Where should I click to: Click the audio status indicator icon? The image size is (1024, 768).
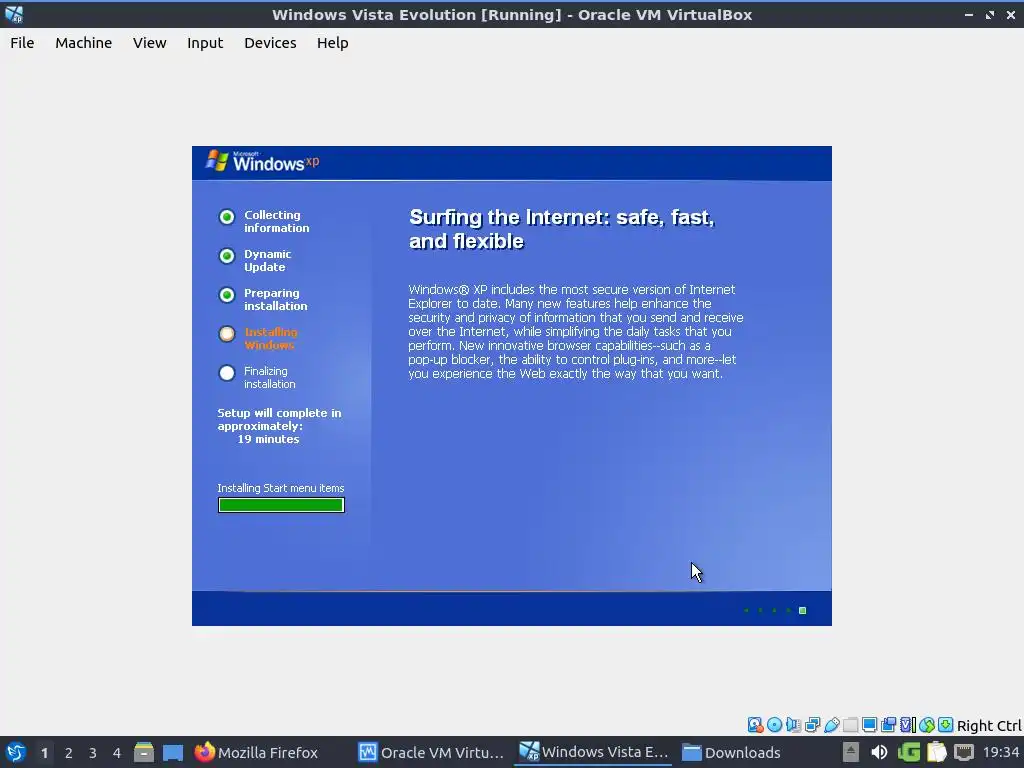pyautogui.click(x=793, y=725)
